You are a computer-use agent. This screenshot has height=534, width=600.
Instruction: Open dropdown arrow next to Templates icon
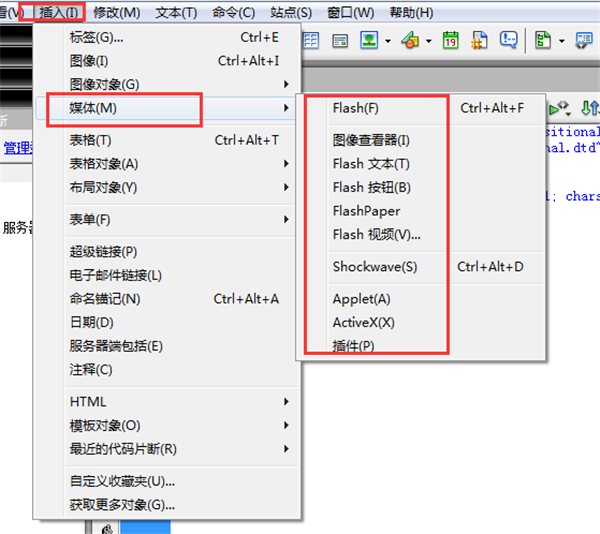coord(562,42)
